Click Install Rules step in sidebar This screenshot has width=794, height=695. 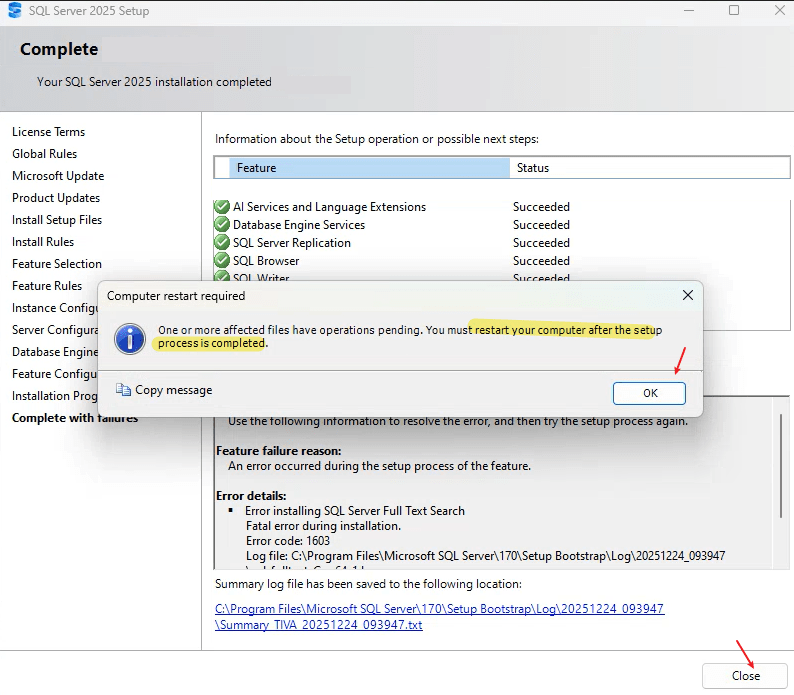(x=43, y=242)
